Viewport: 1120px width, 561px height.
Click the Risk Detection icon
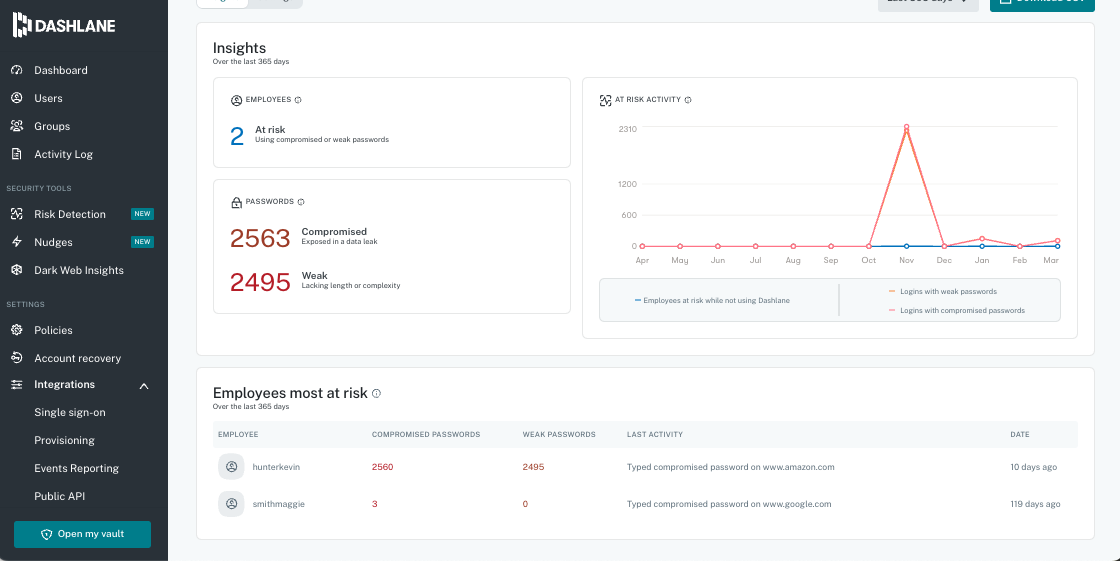17,214
